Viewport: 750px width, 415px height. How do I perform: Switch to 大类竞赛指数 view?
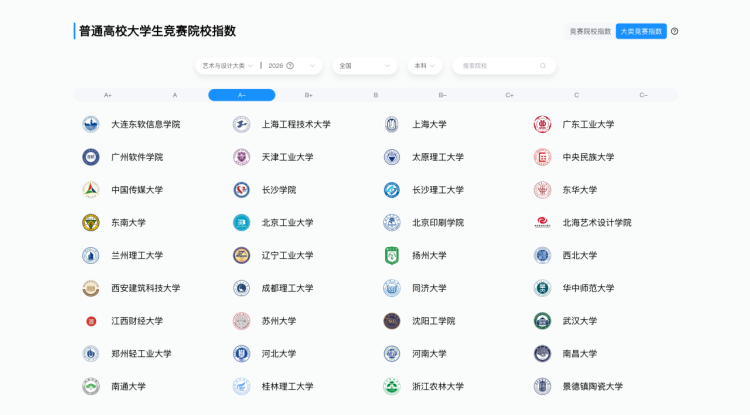click(x=641, y=32)
